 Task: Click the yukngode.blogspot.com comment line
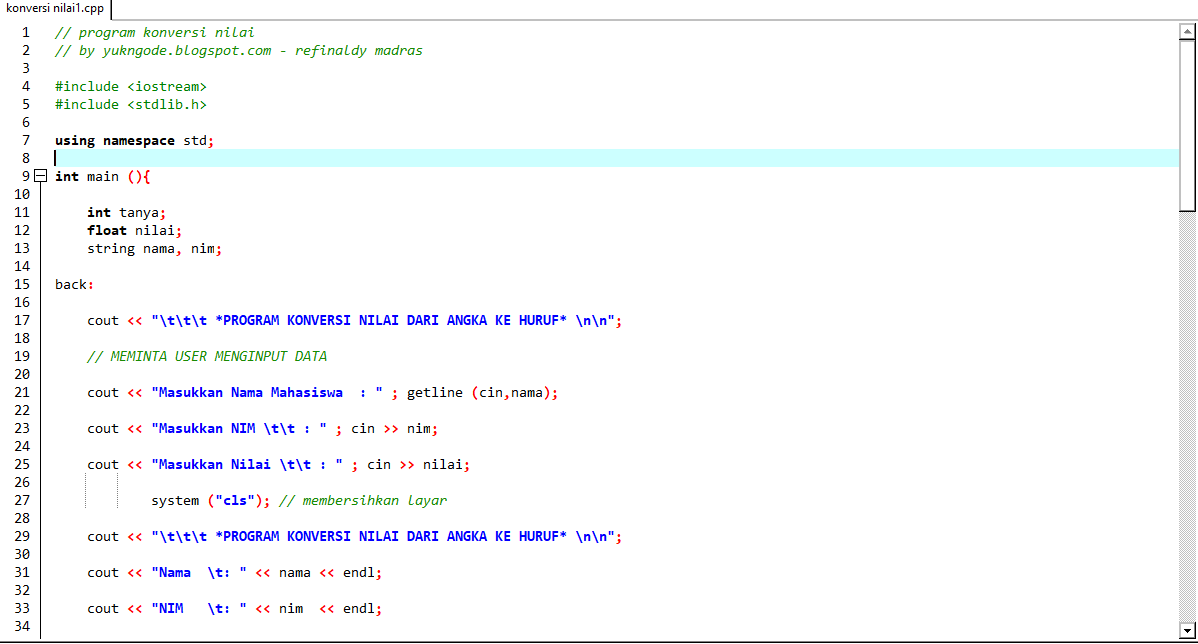pos(238,50)
